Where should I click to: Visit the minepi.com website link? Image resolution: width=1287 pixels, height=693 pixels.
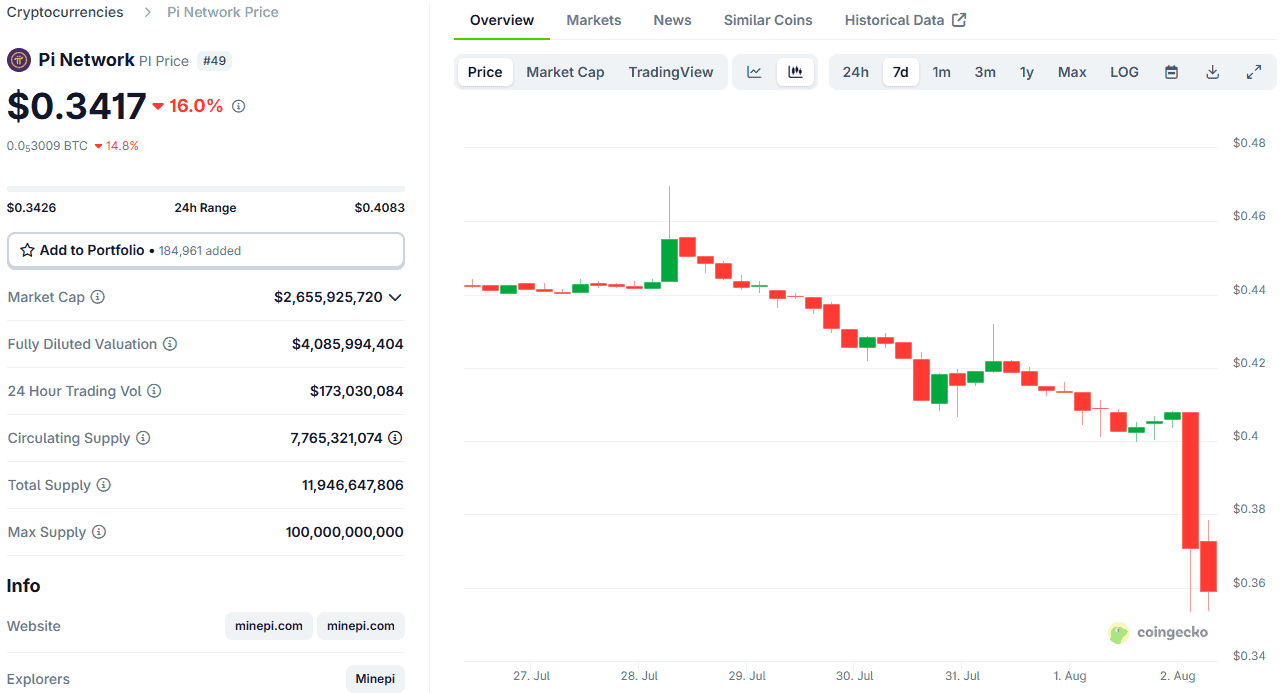[x=268, y=625]
